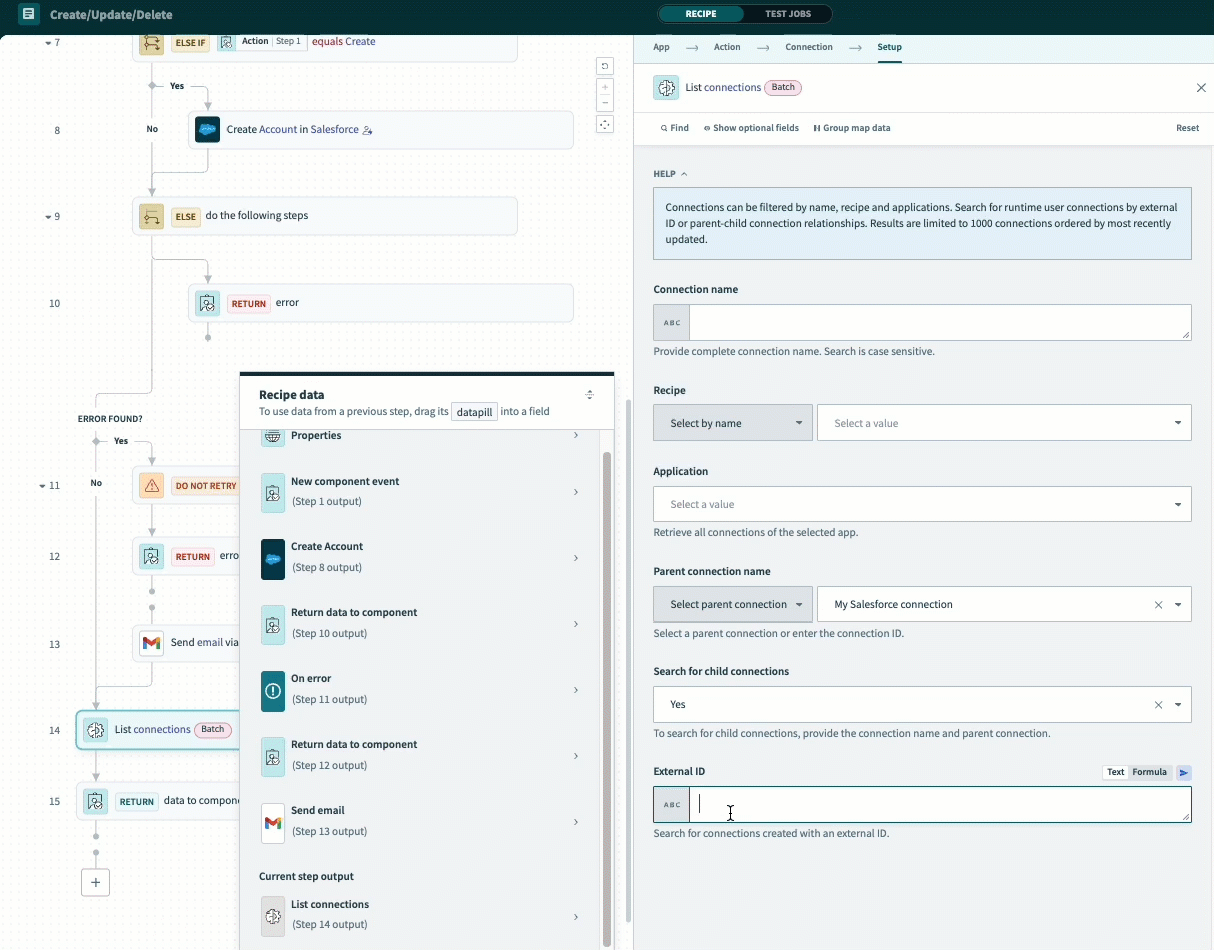Click the On error icon in Recipe data
1214x950 pixels.
(273, 690)
